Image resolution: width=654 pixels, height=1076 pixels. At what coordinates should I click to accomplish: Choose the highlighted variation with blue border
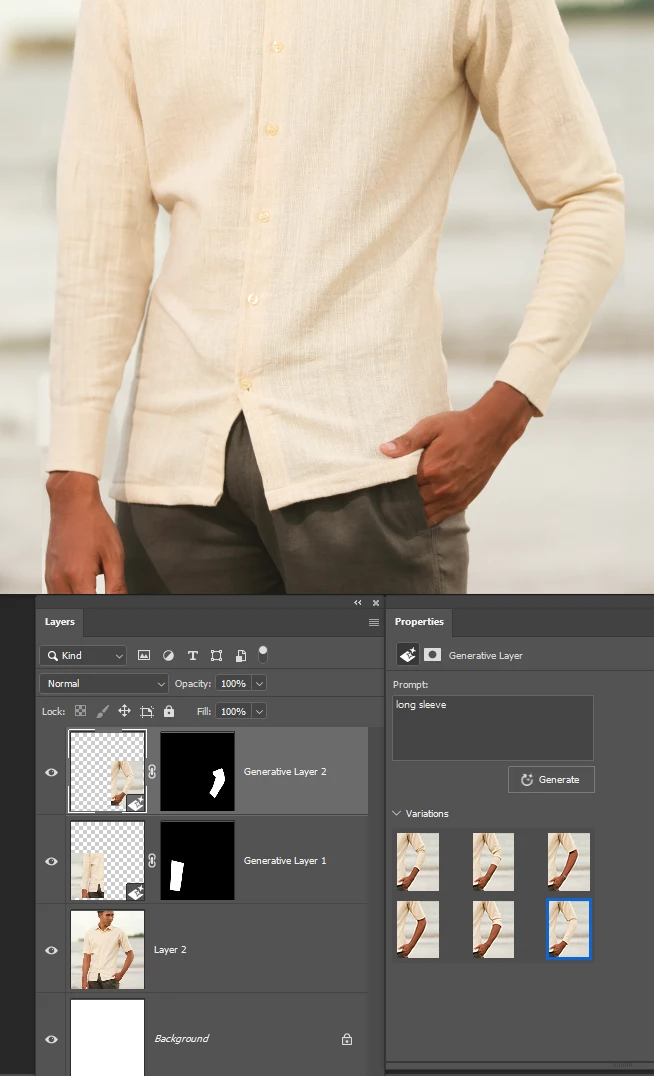click(x=569, y=929)
